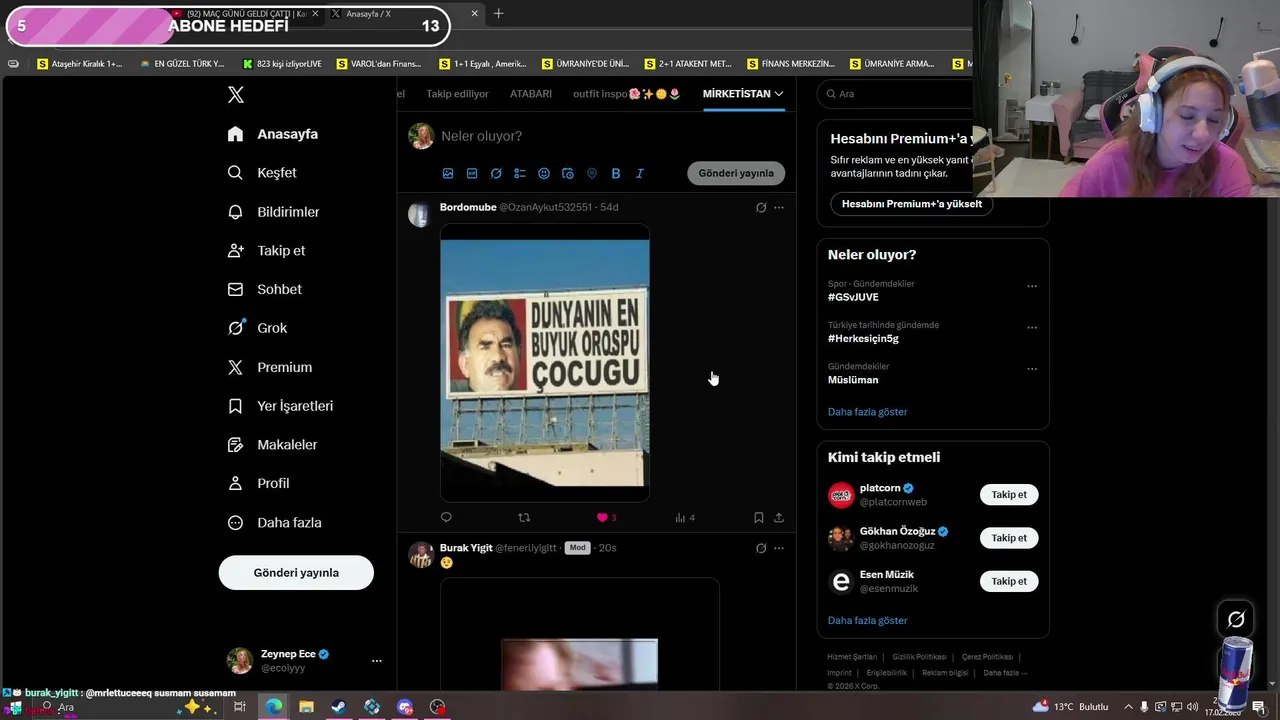Open options for the #Herkesiçin5g trend
The width and height of the screenshot is (1280, 720).
pos(1032,327)
